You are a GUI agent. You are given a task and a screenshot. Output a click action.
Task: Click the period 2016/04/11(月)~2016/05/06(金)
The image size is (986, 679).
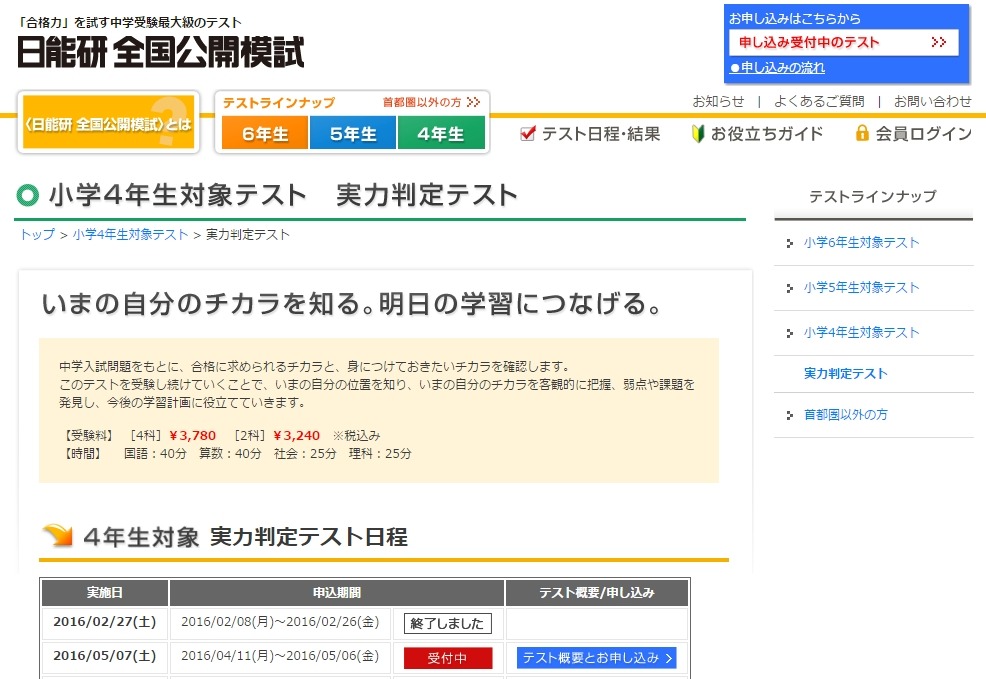(280, 656)
